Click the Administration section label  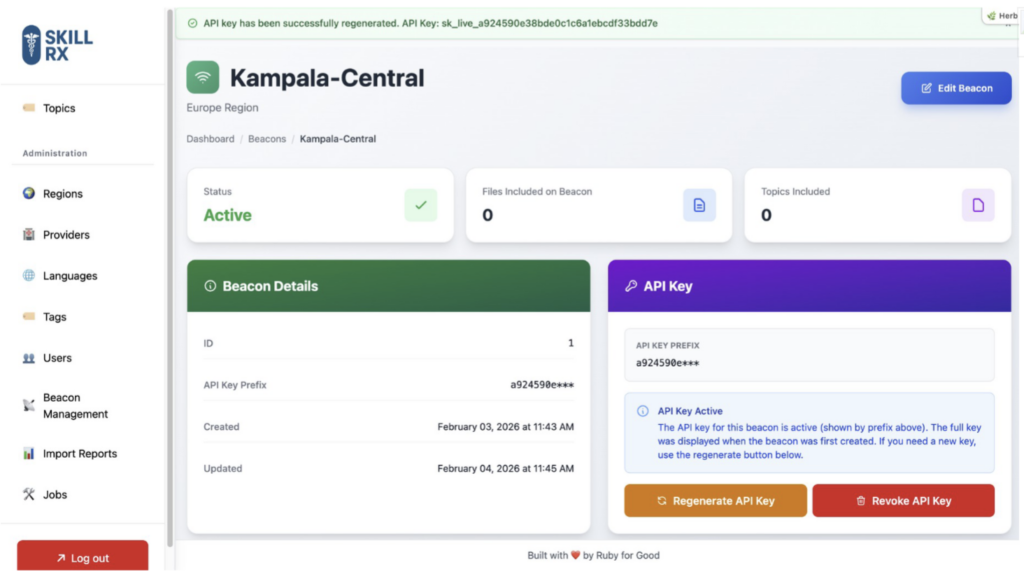(55, 153)
